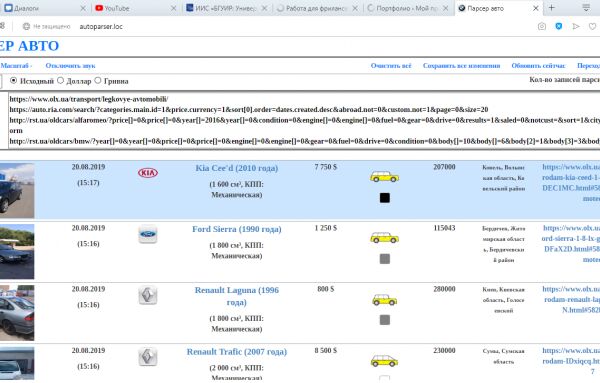The width and height of the screenshot is (600, 383).
Task: Open a new browser tab
Action: click(x=551, y=8)
